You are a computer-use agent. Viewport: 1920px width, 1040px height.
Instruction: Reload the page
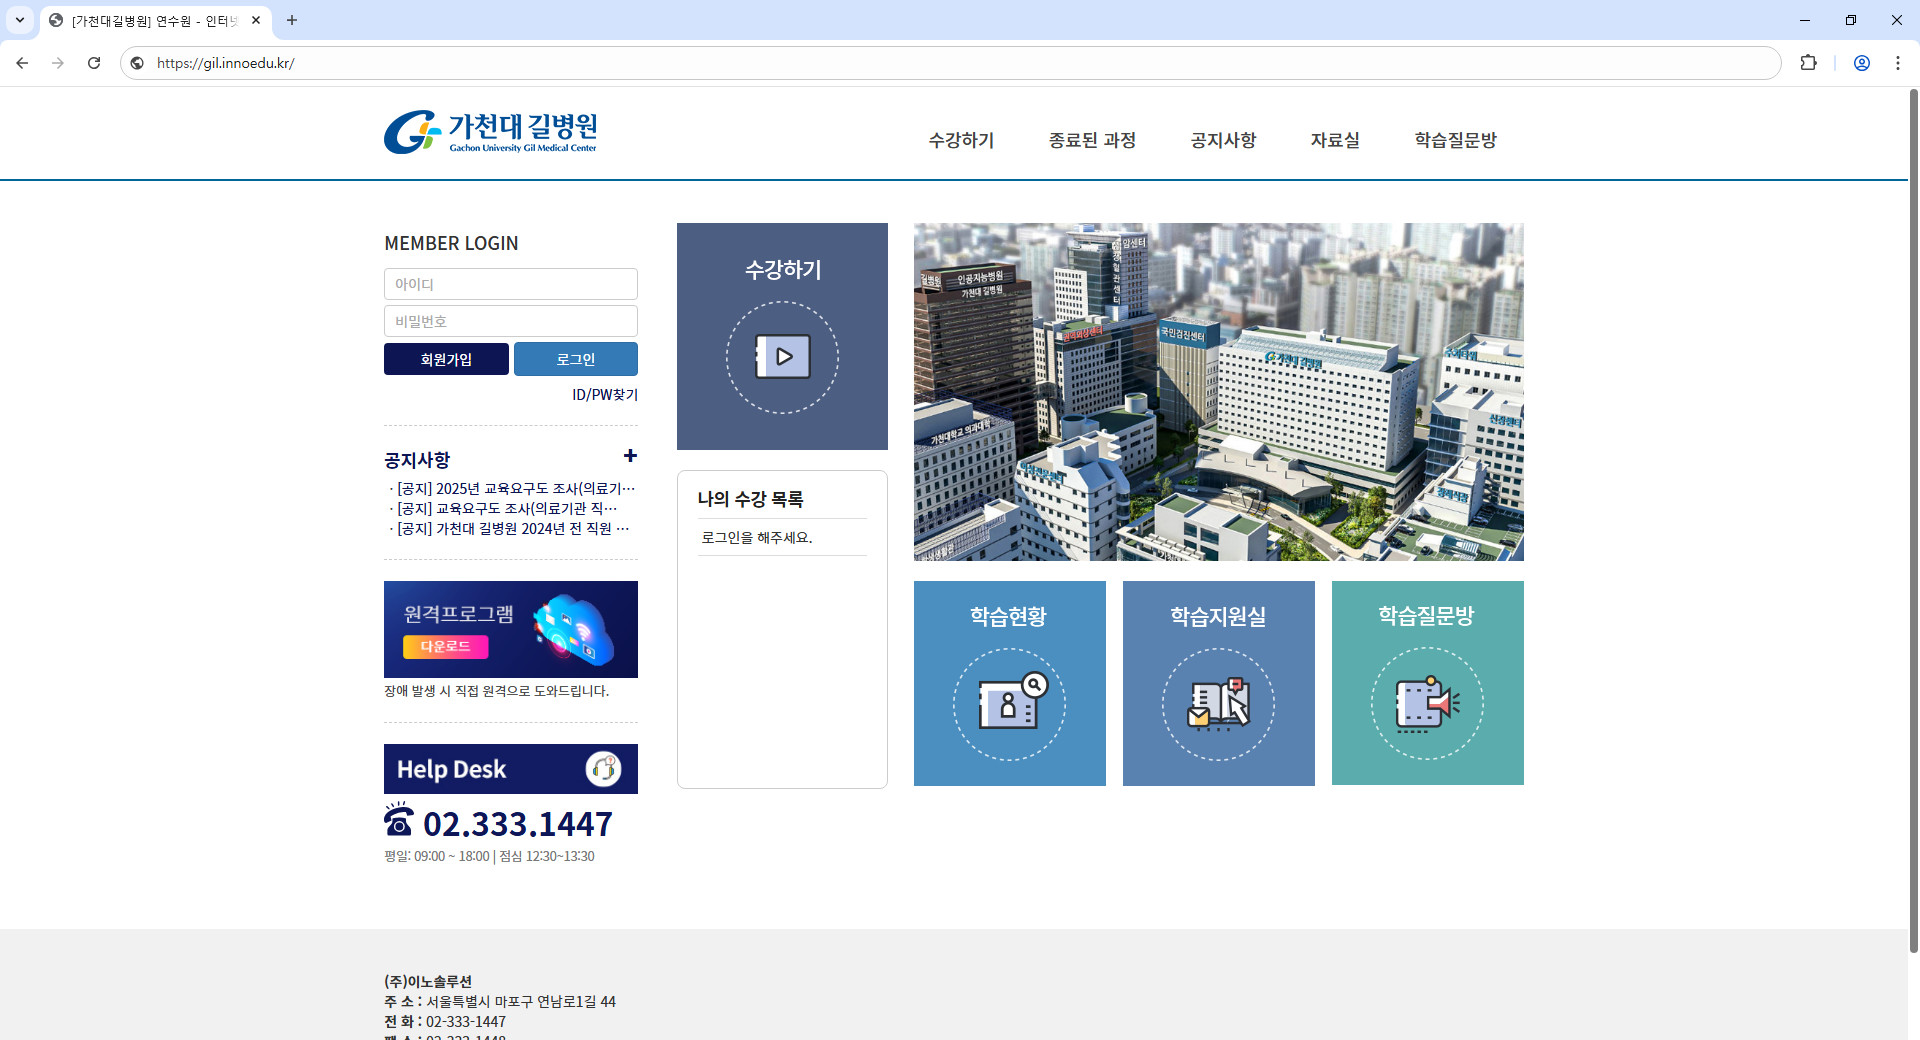click(x=94, y=63)
